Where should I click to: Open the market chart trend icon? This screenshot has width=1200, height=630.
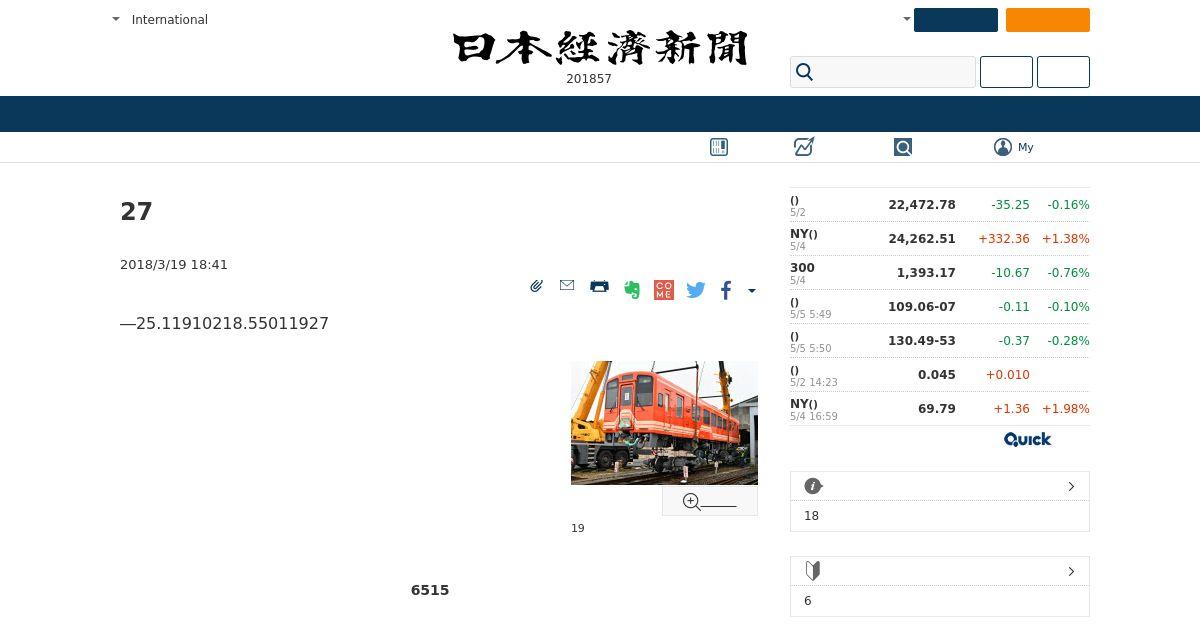[804, 147]
